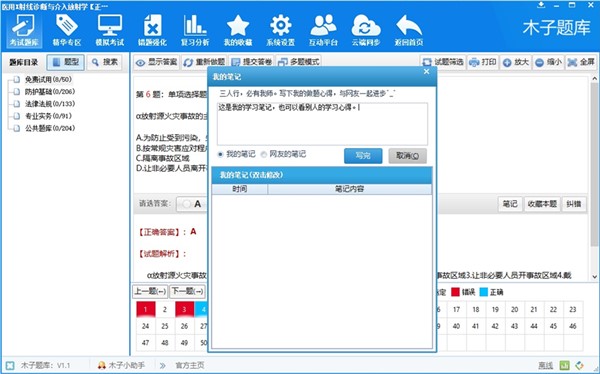
Task: Go to next question 下一题
Action: coord(187,291)
